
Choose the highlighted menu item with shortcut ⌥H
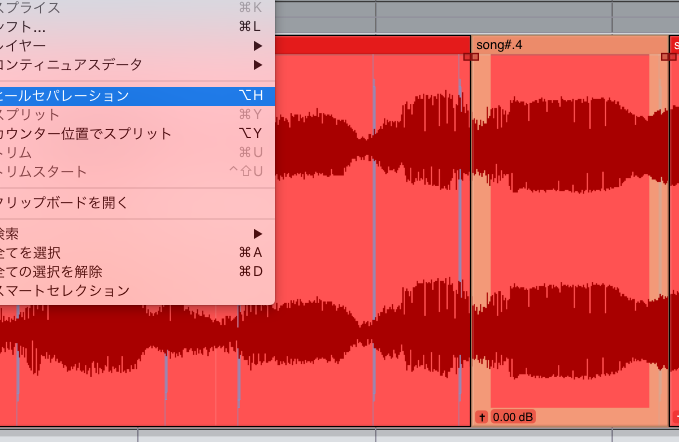(x=137, y=96)
